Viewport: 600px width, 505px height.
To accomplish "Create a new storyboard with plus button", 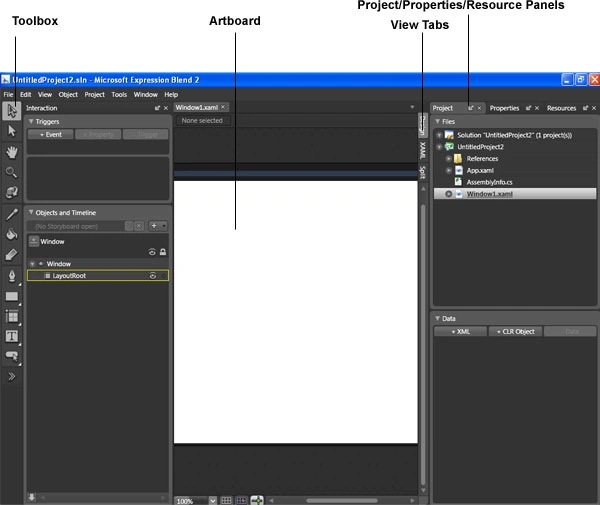I will pyautogui.click(x=154, y=226).
